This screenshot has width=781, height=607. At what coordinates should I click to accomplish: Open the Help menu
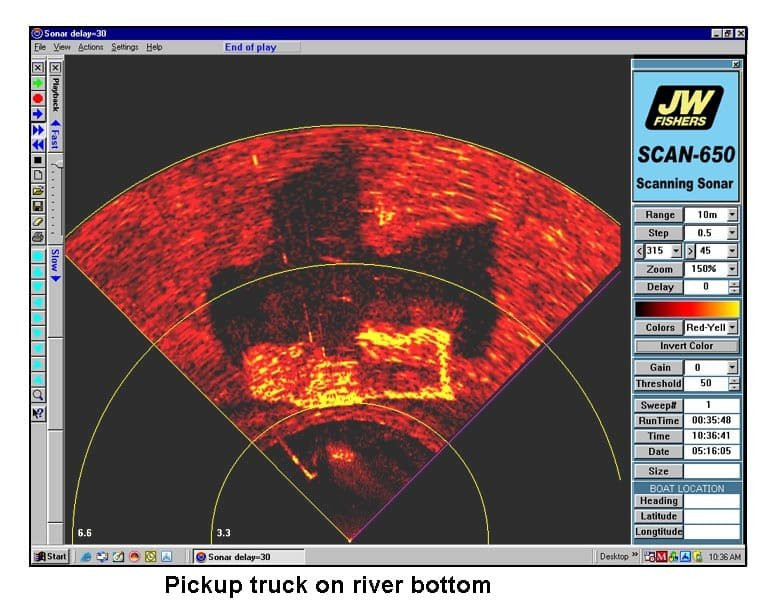tap(154, 47)
